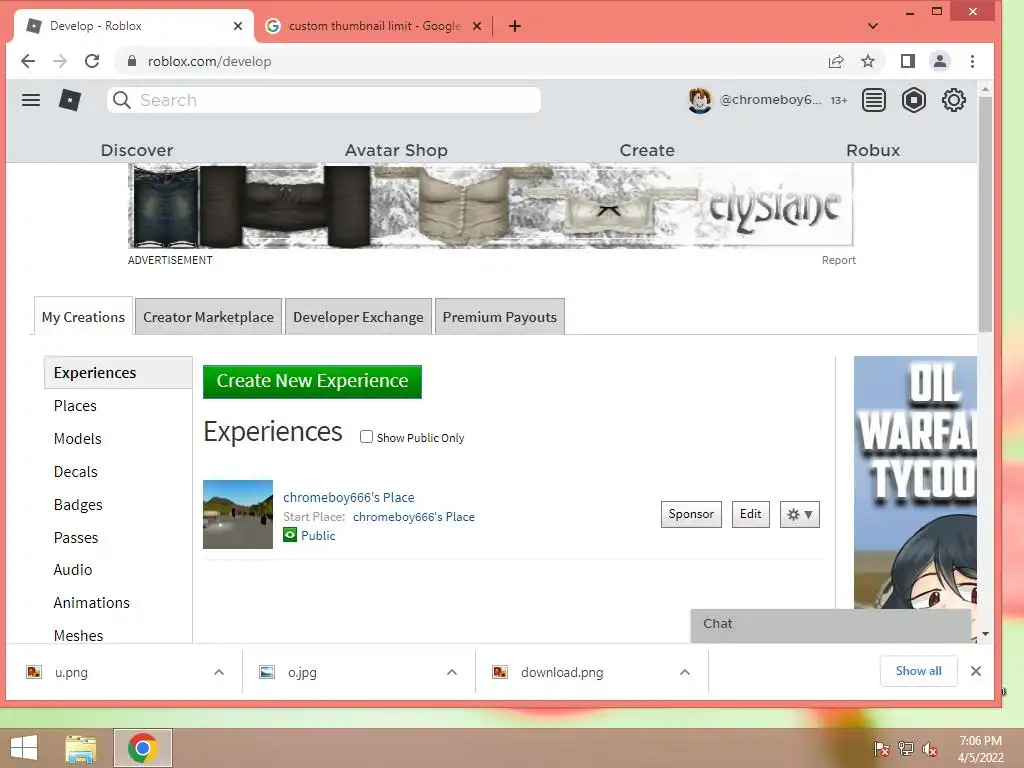Click Chrome icon in taskbar
Viewport: 1024px width, 768px height.
[x=142, y=748]
